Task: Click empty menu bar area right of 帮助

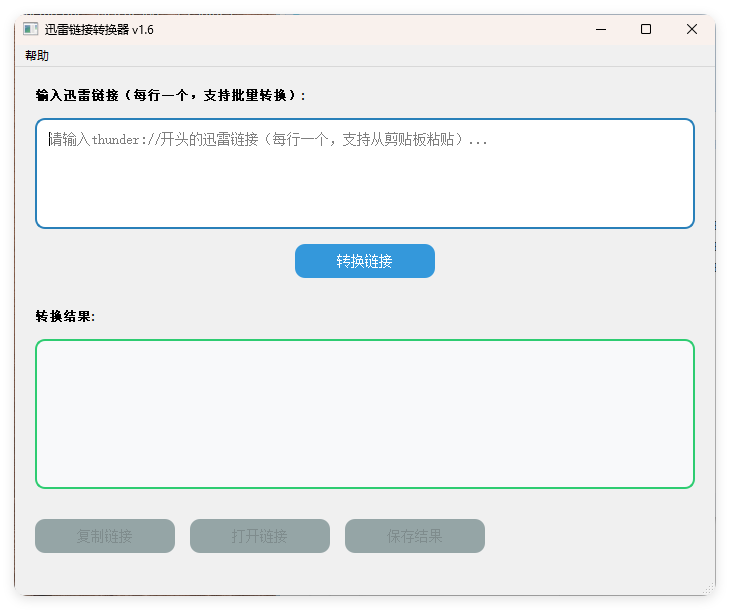Action: pos(380,56)
